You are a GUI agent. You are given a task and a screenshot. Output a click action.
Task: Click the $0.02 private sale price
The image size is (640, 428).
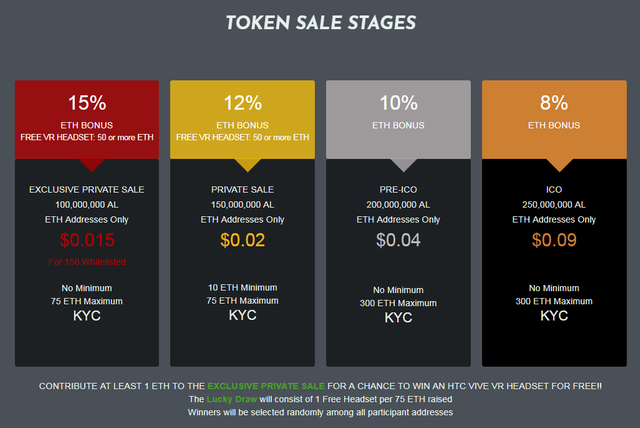coord(242,240)
